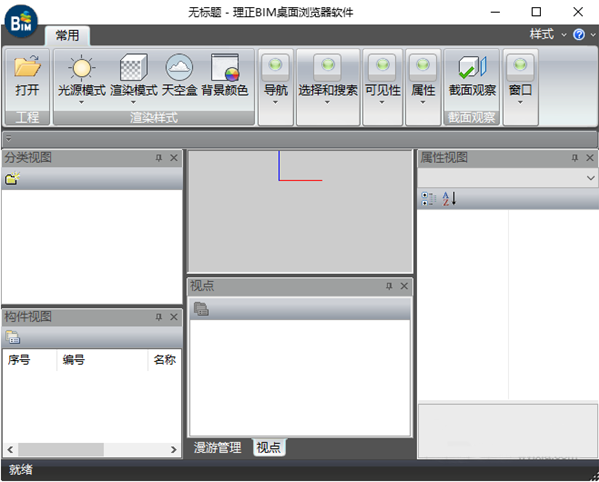The height and width of the screenshot is (482, 599).
Task: Open the 导航 navigation group button
Action: [275, 68]
